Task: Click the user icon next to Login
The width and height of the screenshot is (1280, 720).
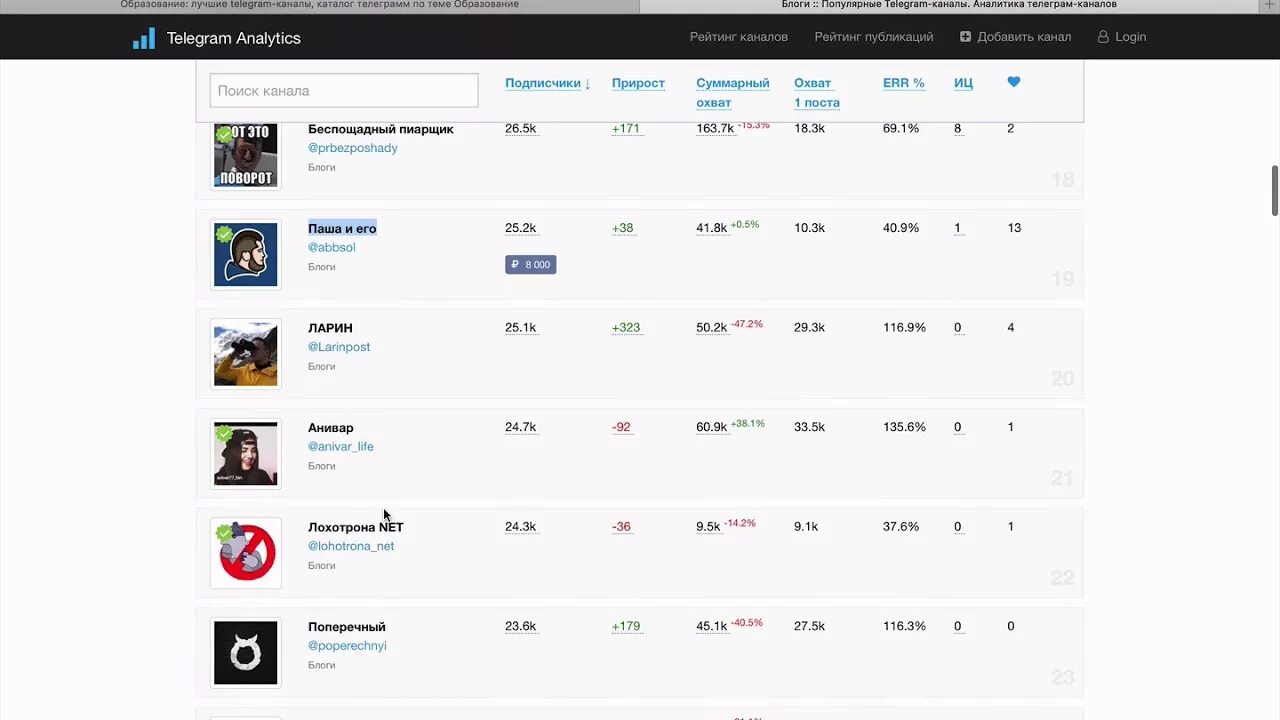Action: pyautogui.click(x=1103, y=37)
